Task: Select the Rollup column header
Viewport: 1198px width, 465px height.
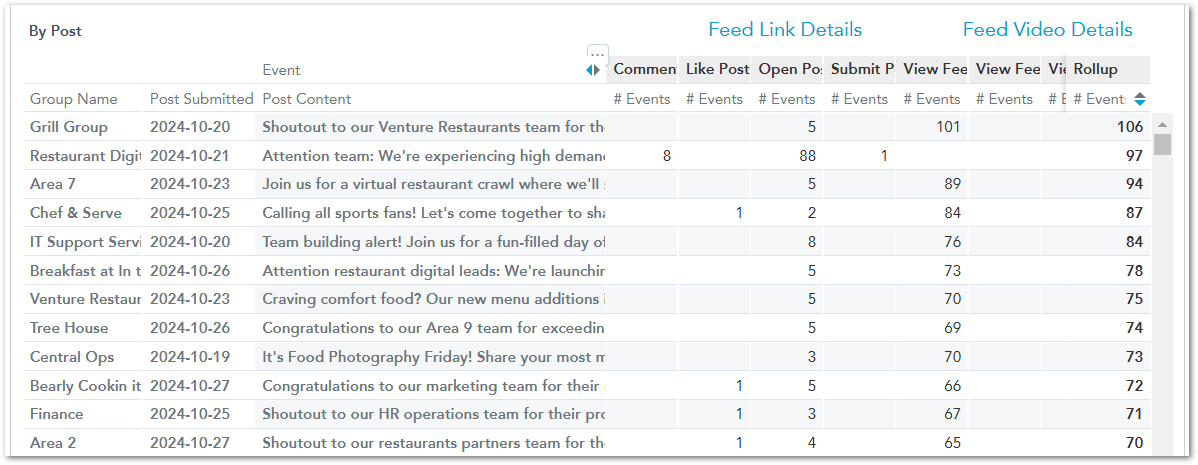Action: point(1107,69)
